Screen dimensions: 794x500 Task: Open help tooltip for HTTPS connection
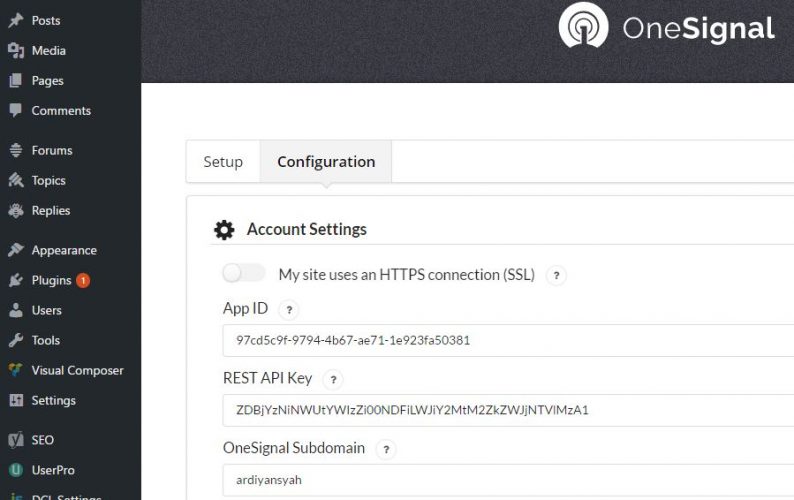click(556, 275)
